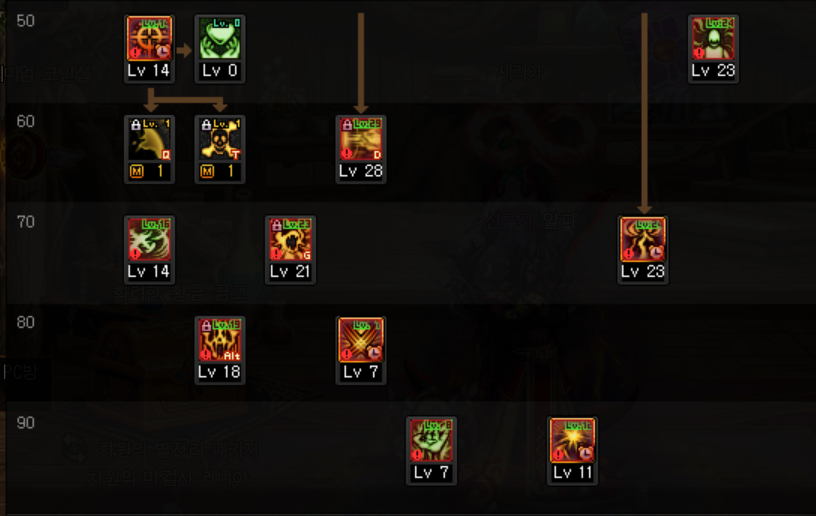816x516 pixels.
Task: Select the crosshair target skill Lv 14
Action: click(x=149, y=38)
